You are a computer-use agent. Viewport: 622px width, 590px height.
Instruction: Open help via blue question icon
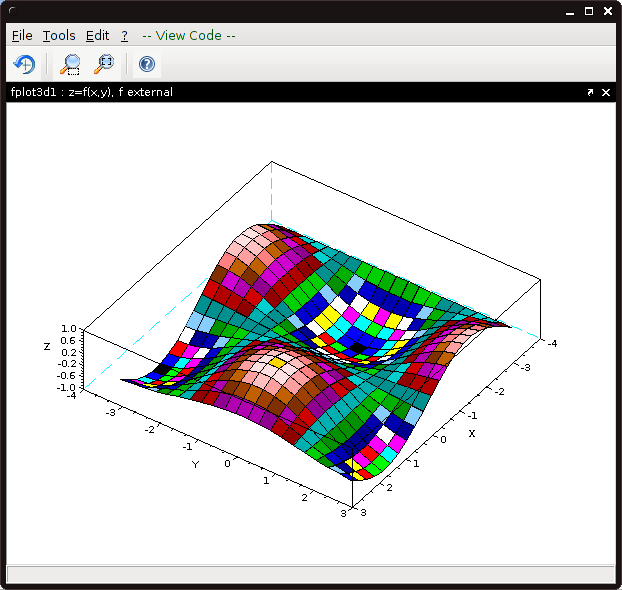click(x=147, y=65)
